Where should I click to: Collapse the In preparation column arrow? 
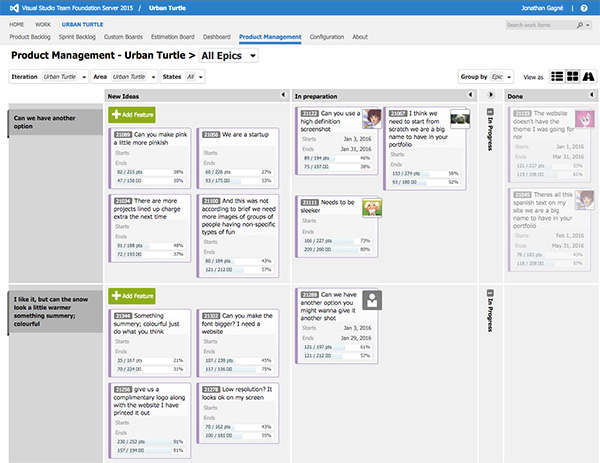tap(470, 95)
